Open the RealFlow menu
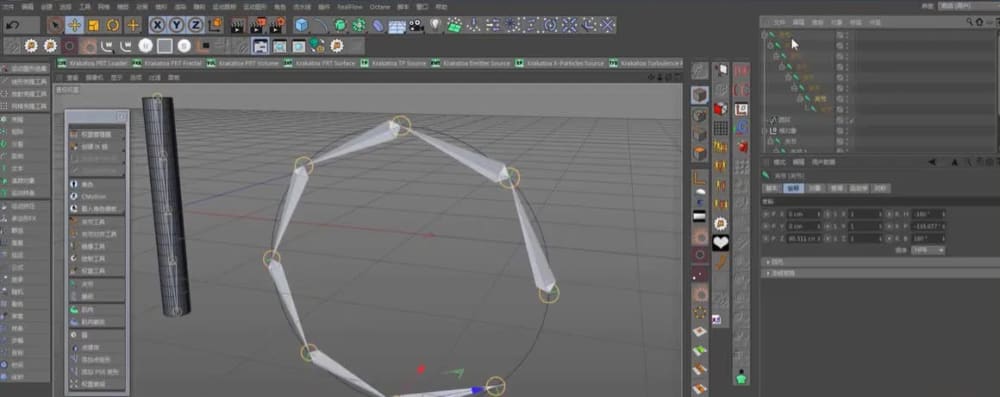Screen dimensions: 1000x397 click(x=349, y=6)
